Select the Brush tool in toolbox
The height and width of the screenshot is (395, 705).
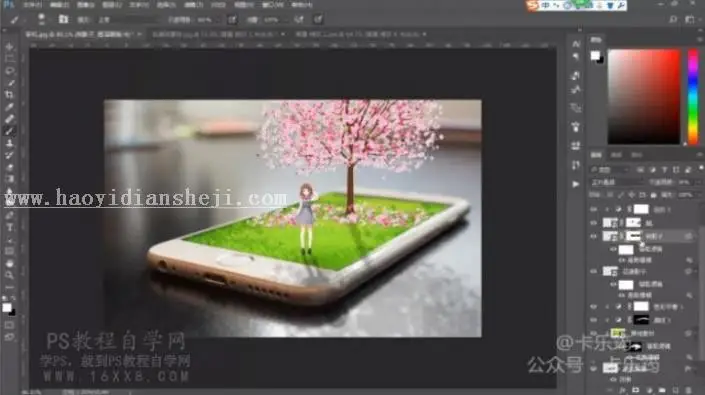(x=9, y=131)
